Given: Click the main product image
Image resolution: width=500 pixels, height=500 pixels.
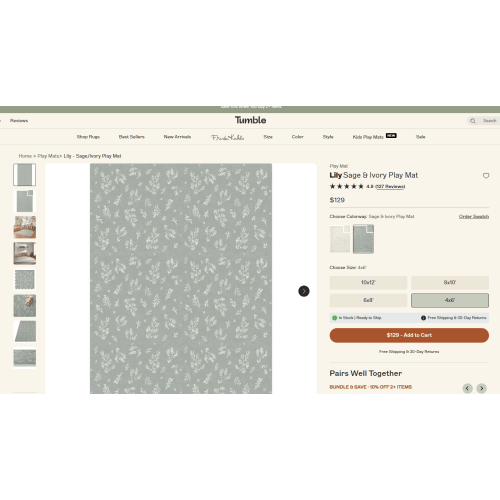Looking at the screenshot, I should coord(181,278).
